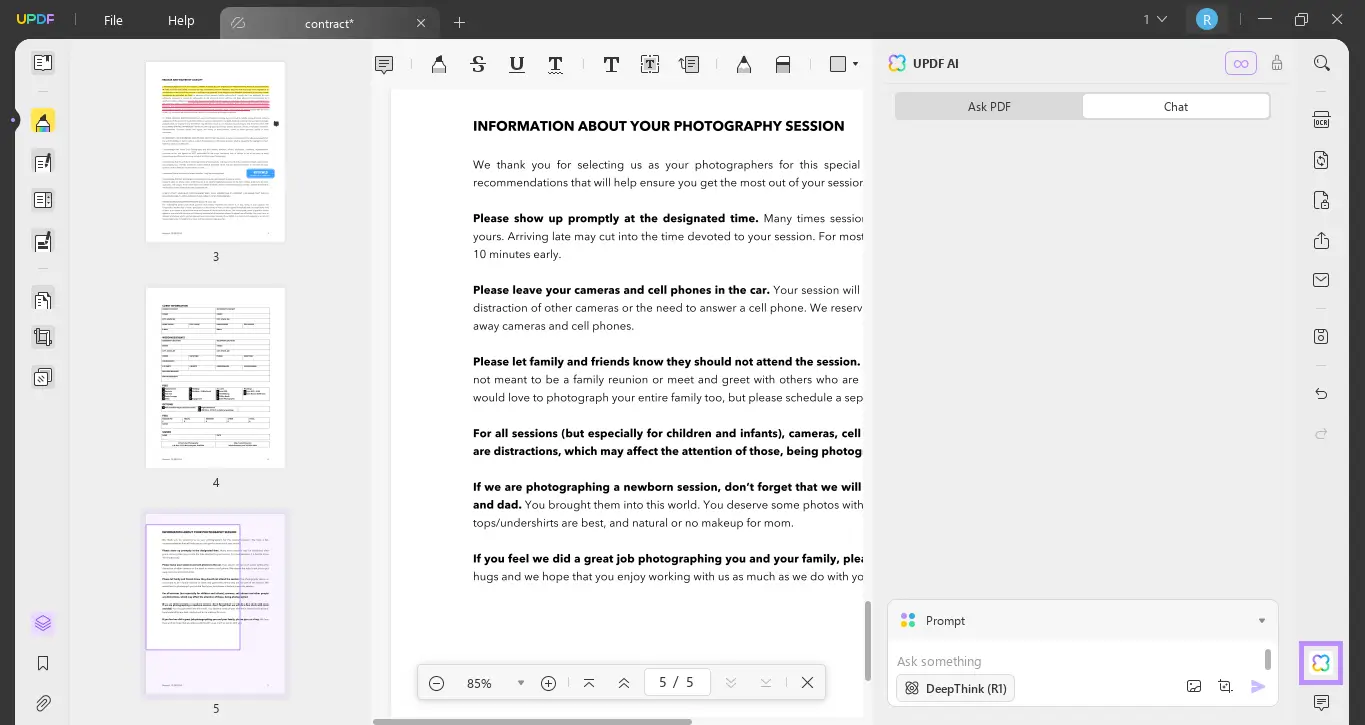Select the contract* document tab

(329, 23)
